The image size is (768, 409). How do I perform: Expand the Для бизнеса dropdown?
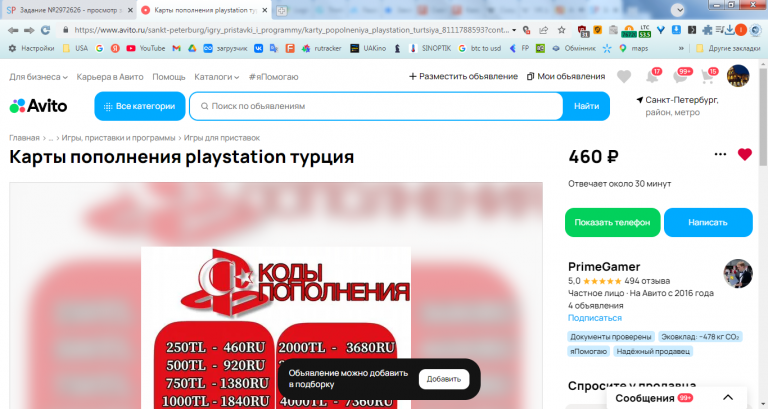pyautogui.click(x=38, y=77)
